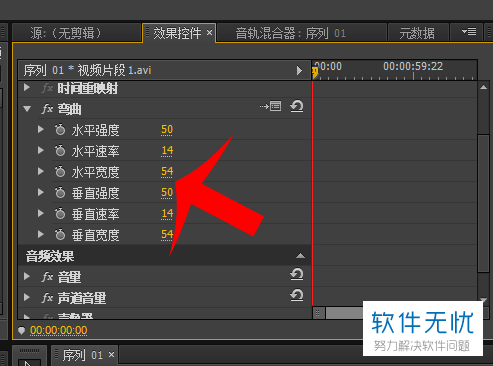The height and width of the screenshot is (366, 493).
Task: Reset the 弯曲 effect
Action: click(x=296, y=107)
